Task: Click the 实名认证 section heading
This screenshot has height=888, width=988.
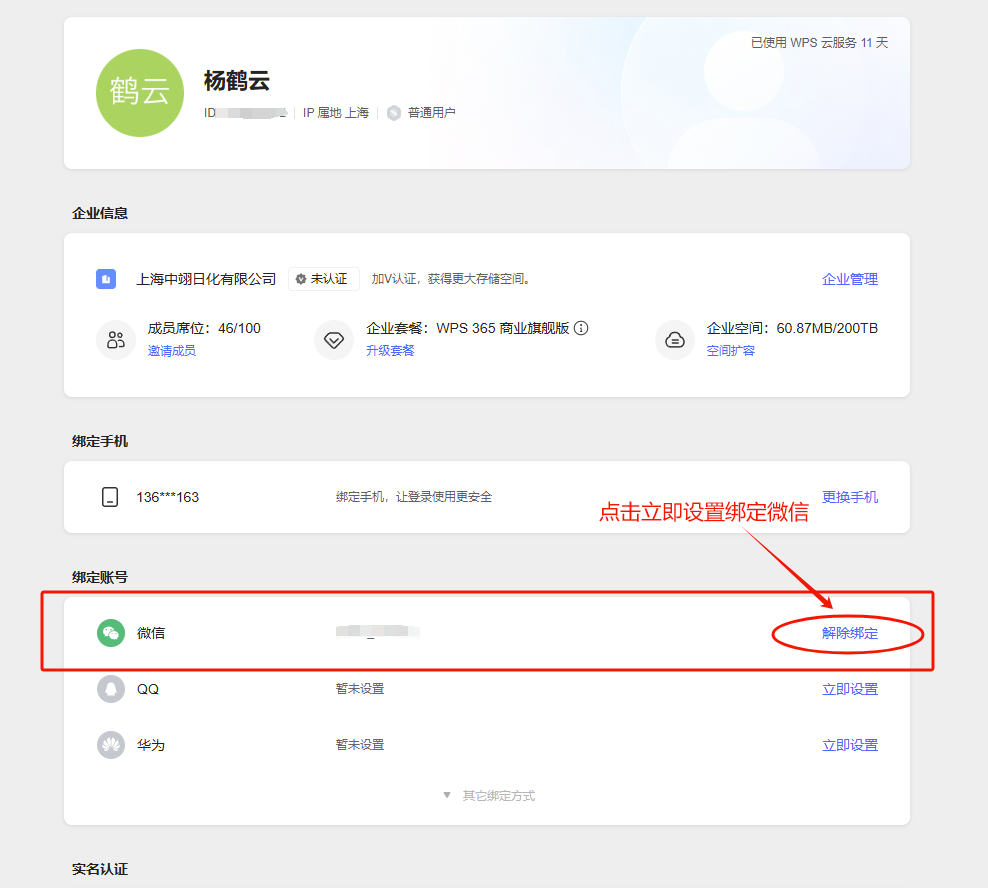Action: pos(100,869)
